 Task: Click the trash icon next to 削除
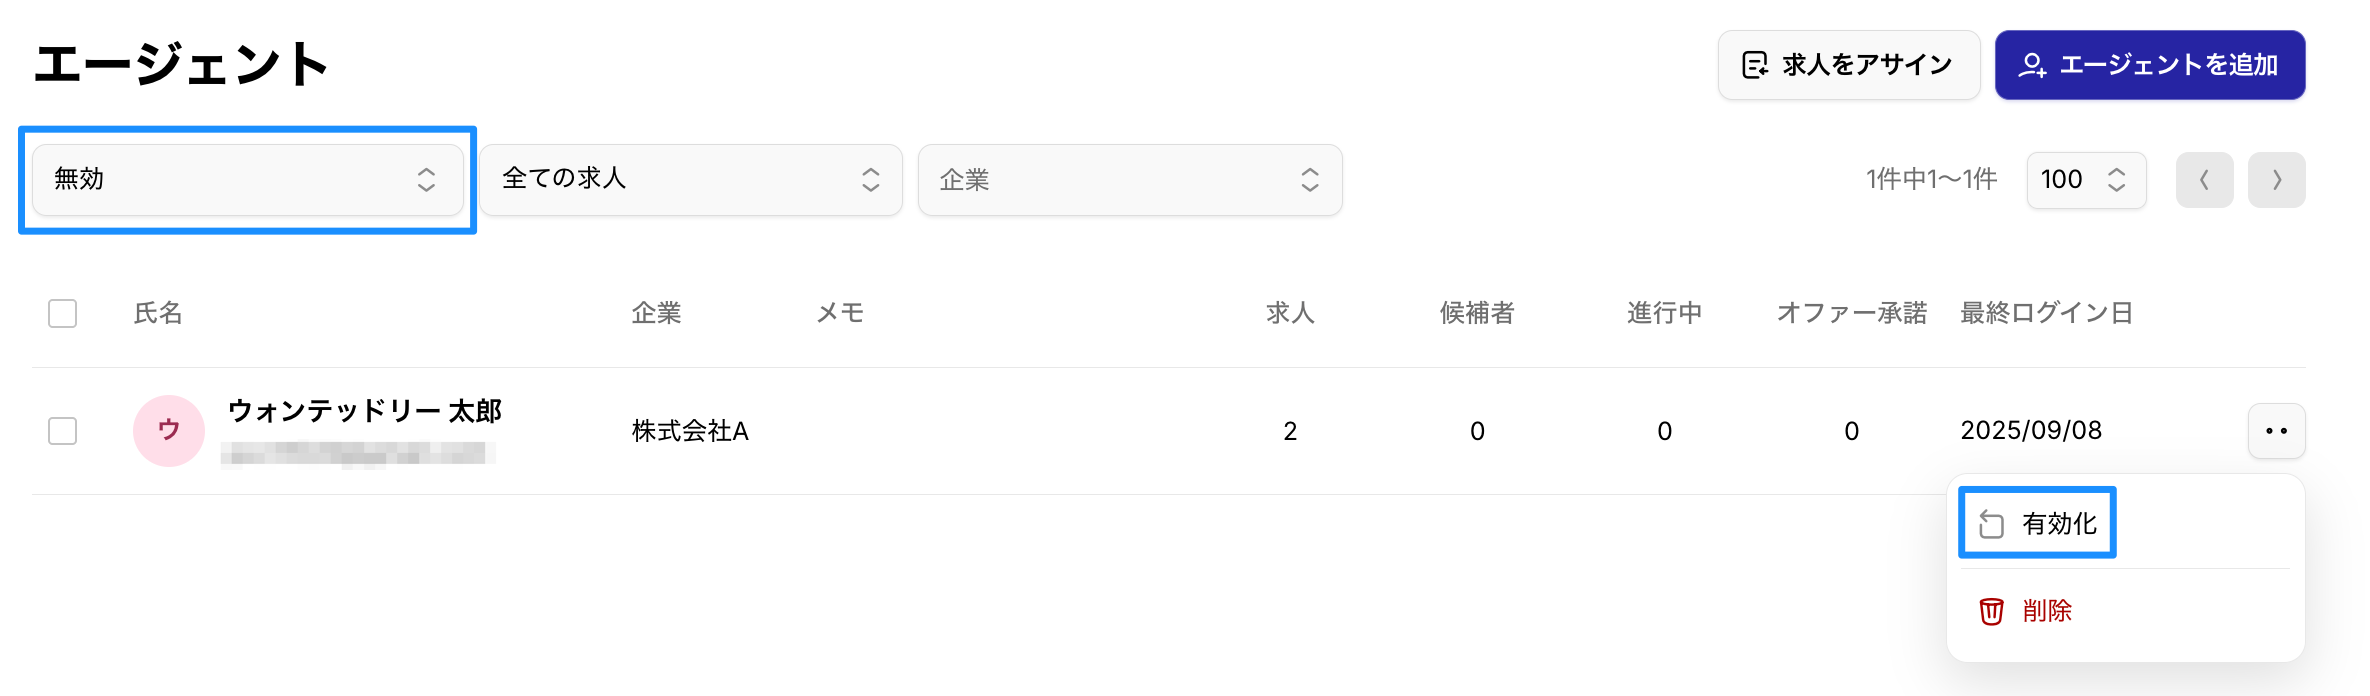pos(1990,611)
